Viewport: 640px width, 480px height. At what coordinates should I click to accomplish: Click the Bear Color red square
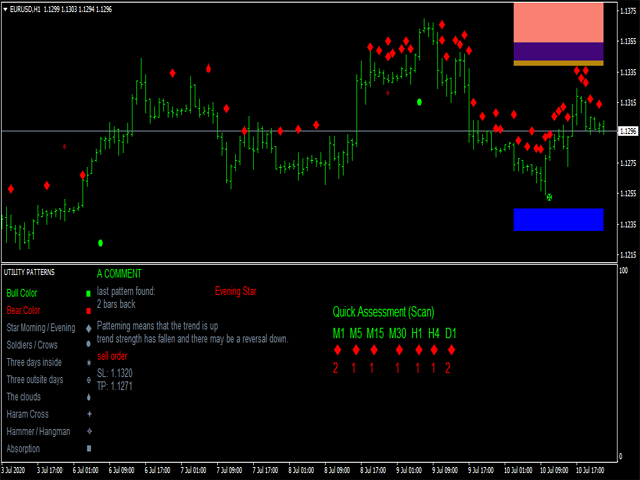[x=88, y=311]
